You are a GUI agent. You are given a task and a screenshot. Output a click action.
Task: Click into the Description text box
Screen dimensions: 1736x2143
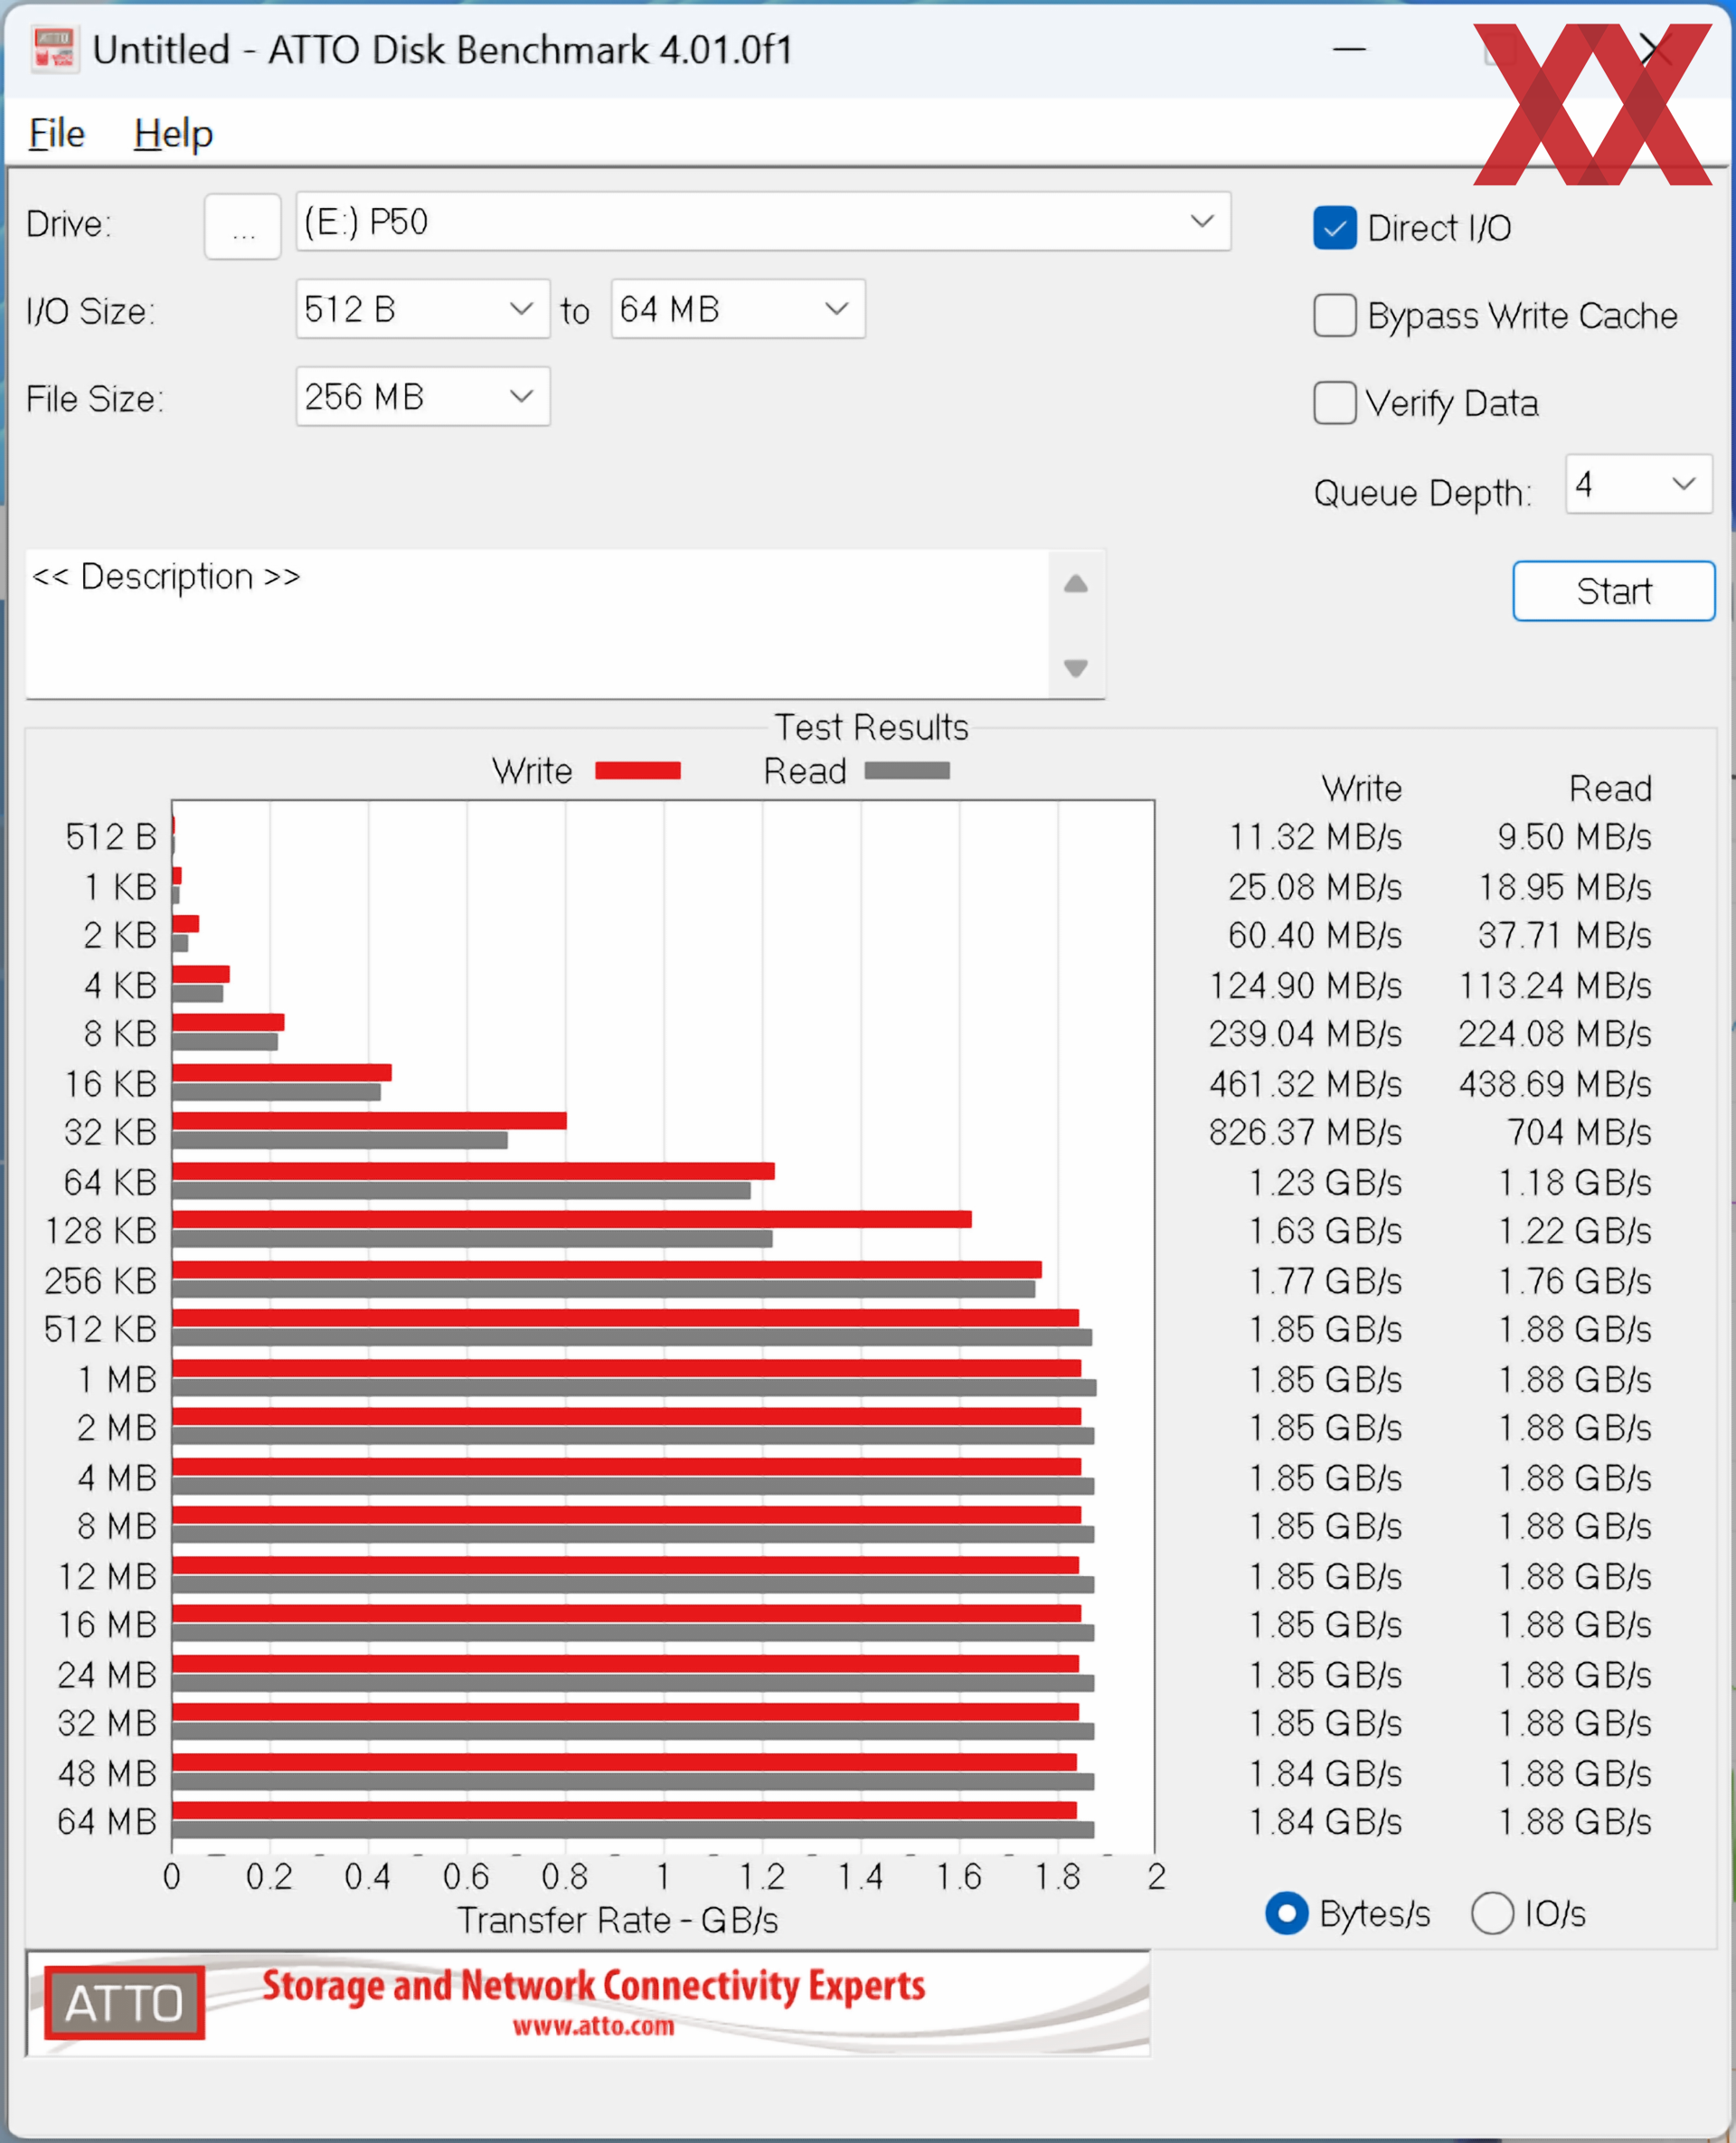pos(537,624)
